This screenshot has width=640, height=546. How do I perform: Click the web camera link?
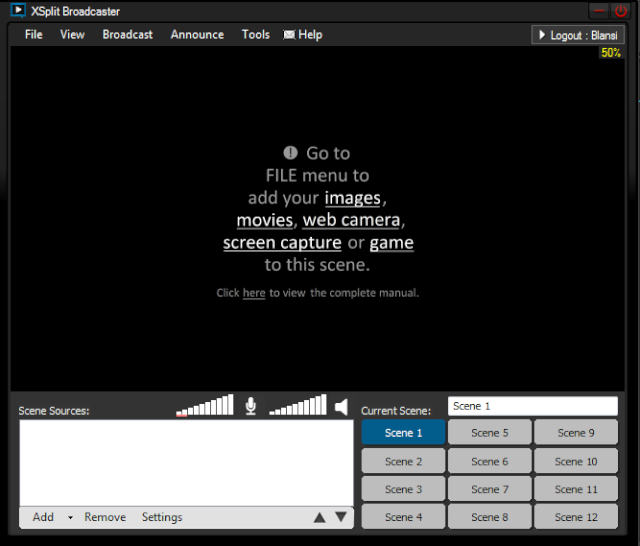[351, 220]
